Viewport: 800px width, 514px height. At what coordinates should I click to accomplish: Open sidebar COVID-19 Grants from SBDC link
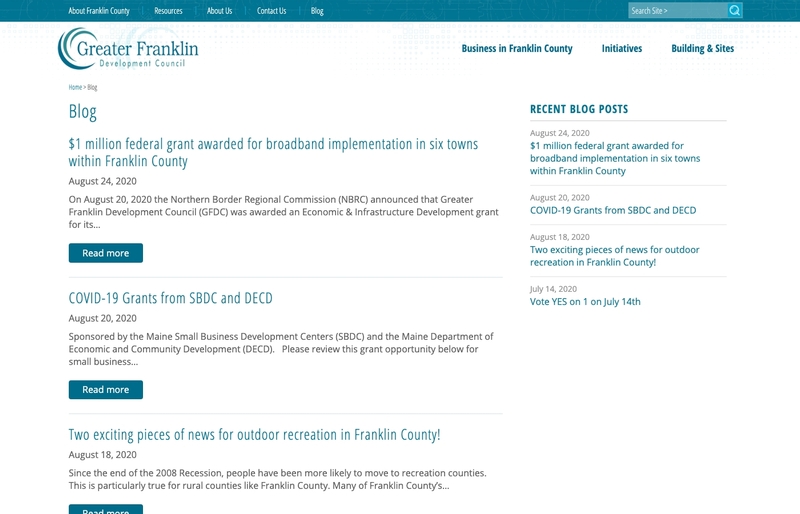tap(613, 210)
